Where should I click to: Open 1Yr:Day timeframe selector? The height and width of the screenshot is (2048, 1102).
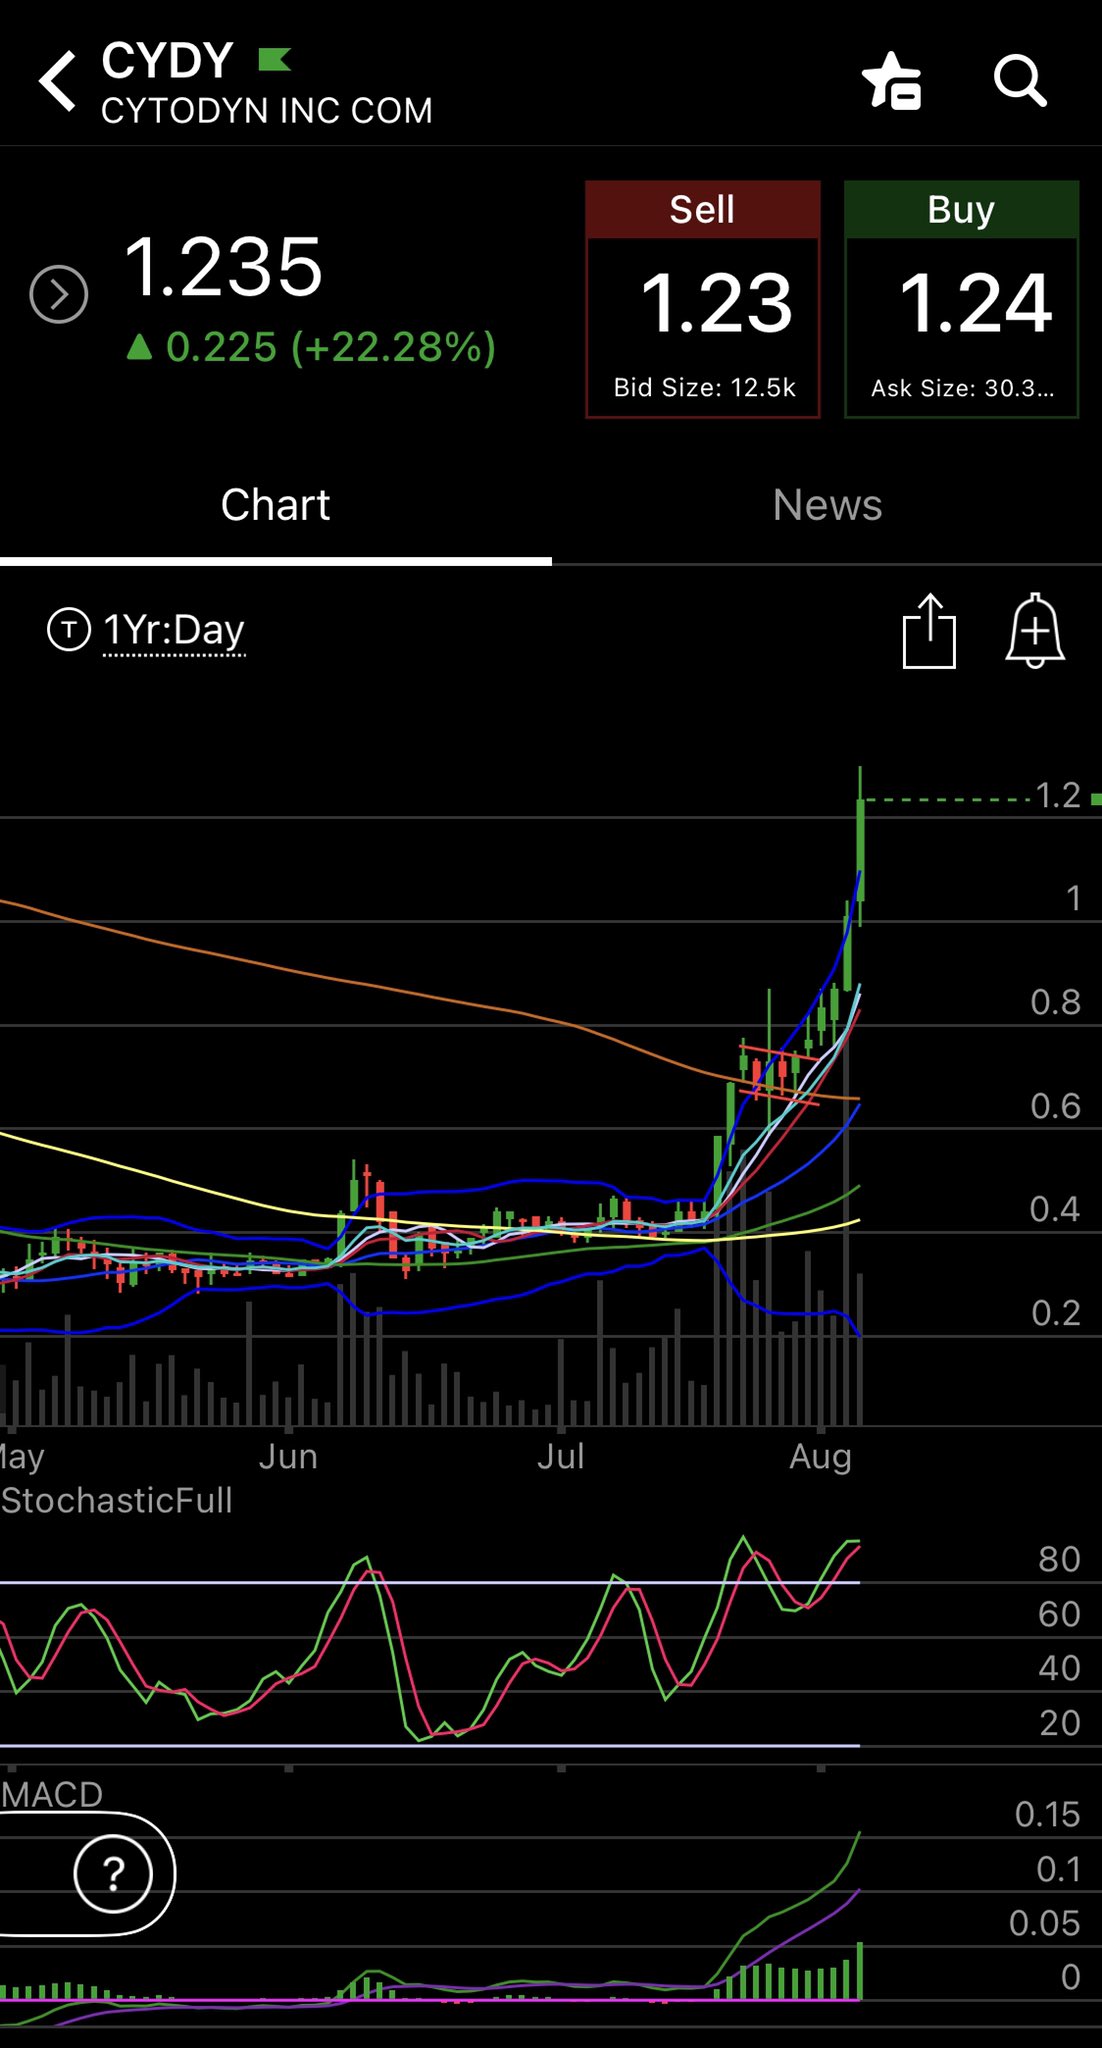click(174, 630)
